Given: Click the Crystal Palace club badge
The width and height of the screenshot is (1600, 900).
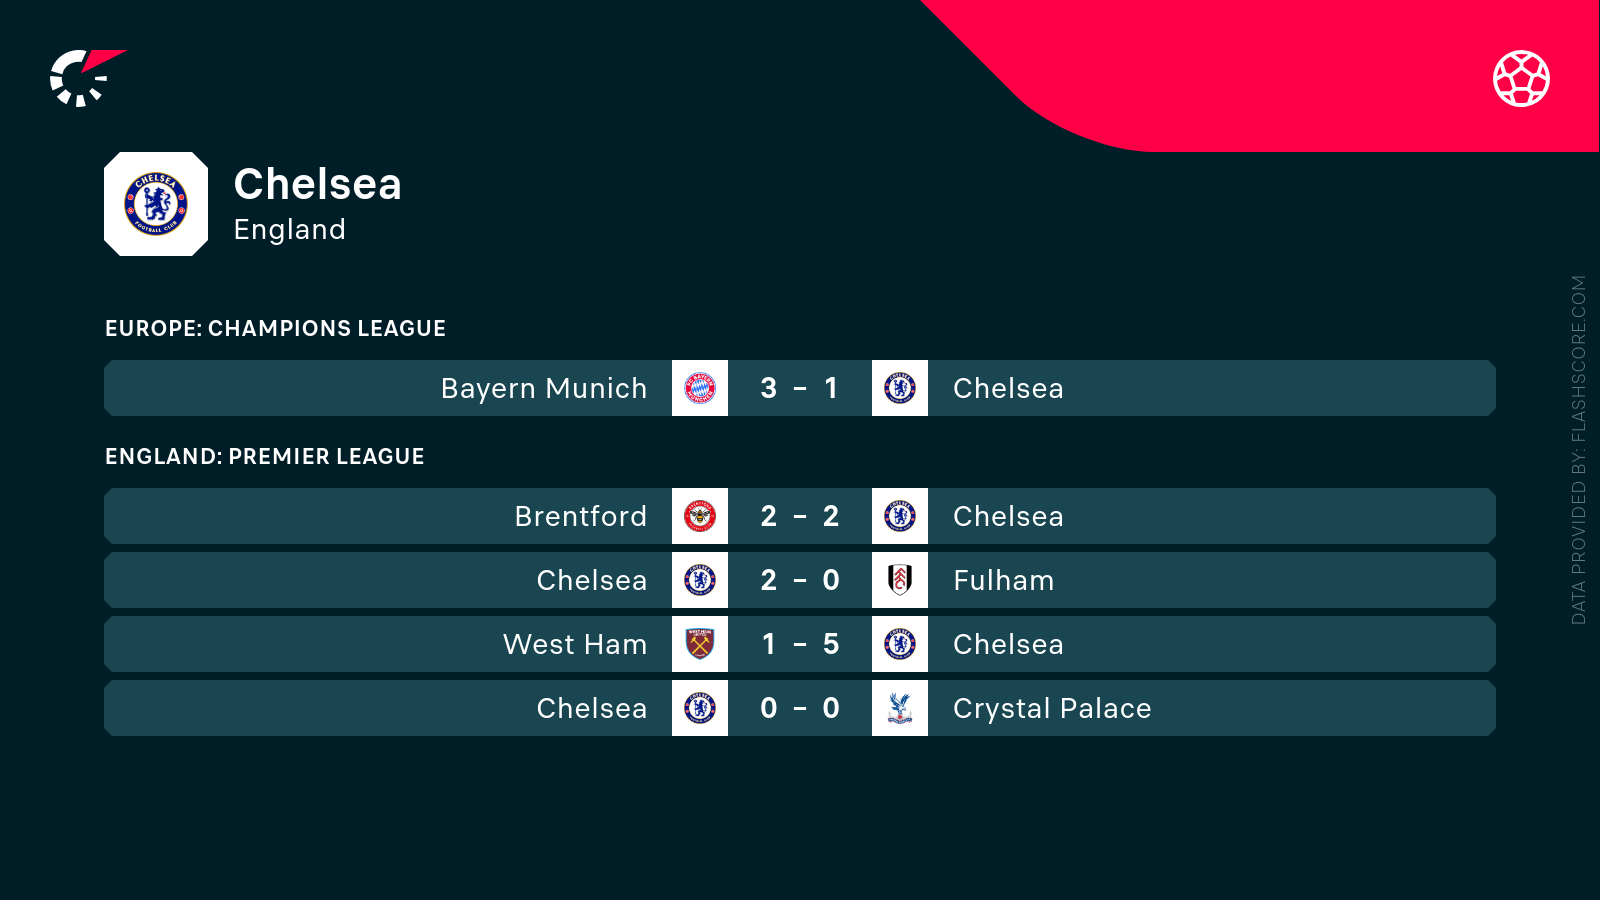Looking at the screenshot, I should (900, 708).
